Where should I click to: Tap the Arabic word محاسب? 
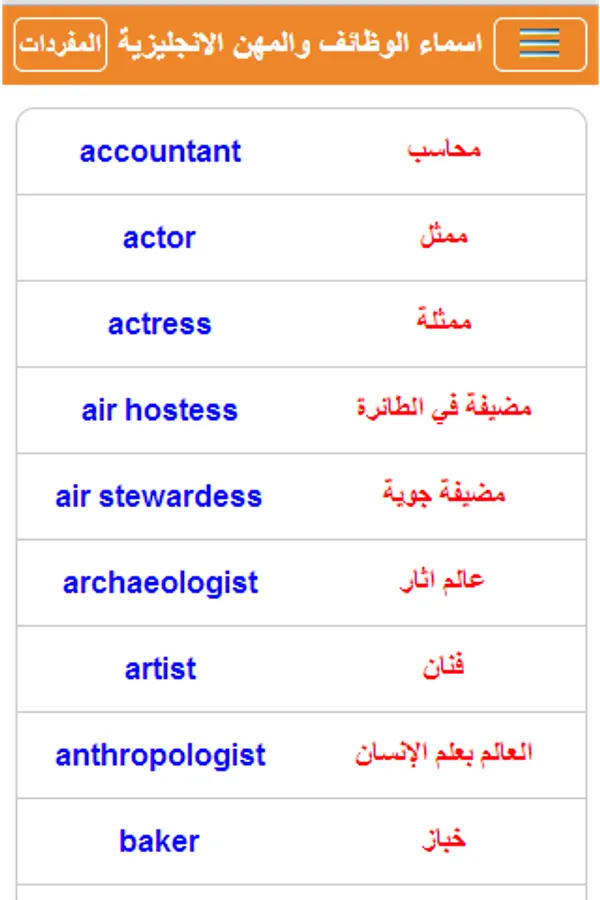point(443,150)
